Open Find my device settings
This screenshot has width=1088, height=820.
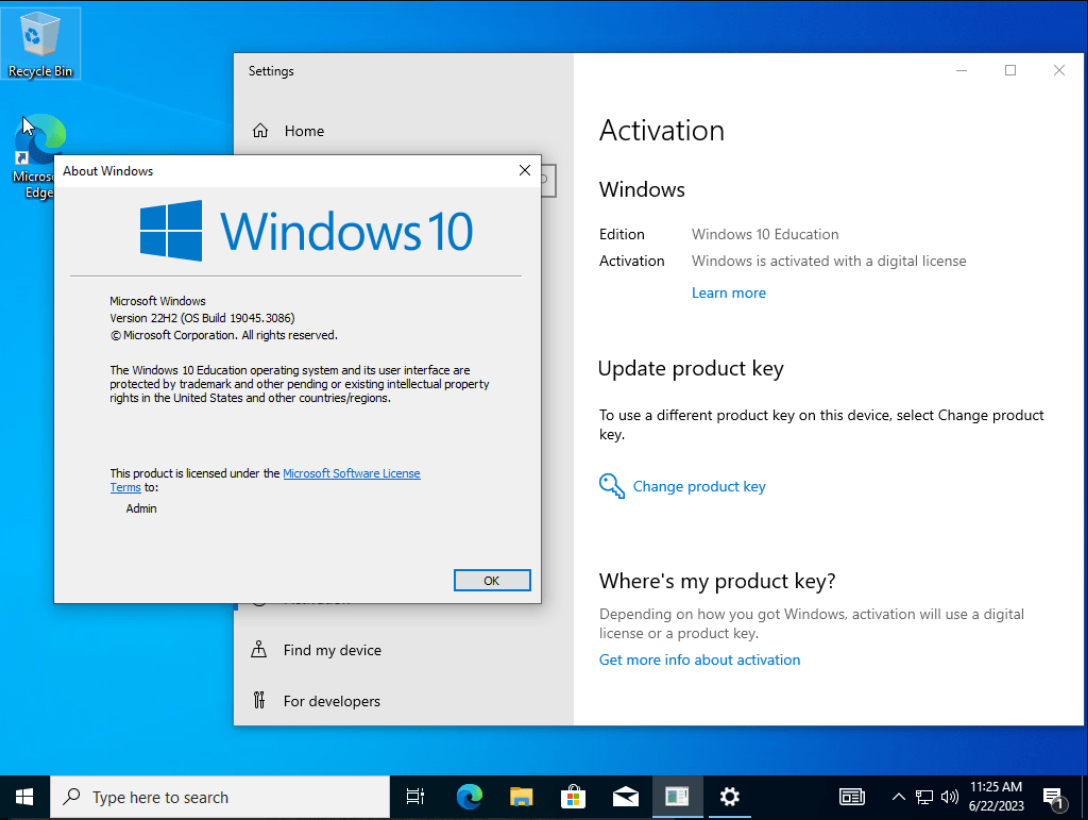click(332, 650)
